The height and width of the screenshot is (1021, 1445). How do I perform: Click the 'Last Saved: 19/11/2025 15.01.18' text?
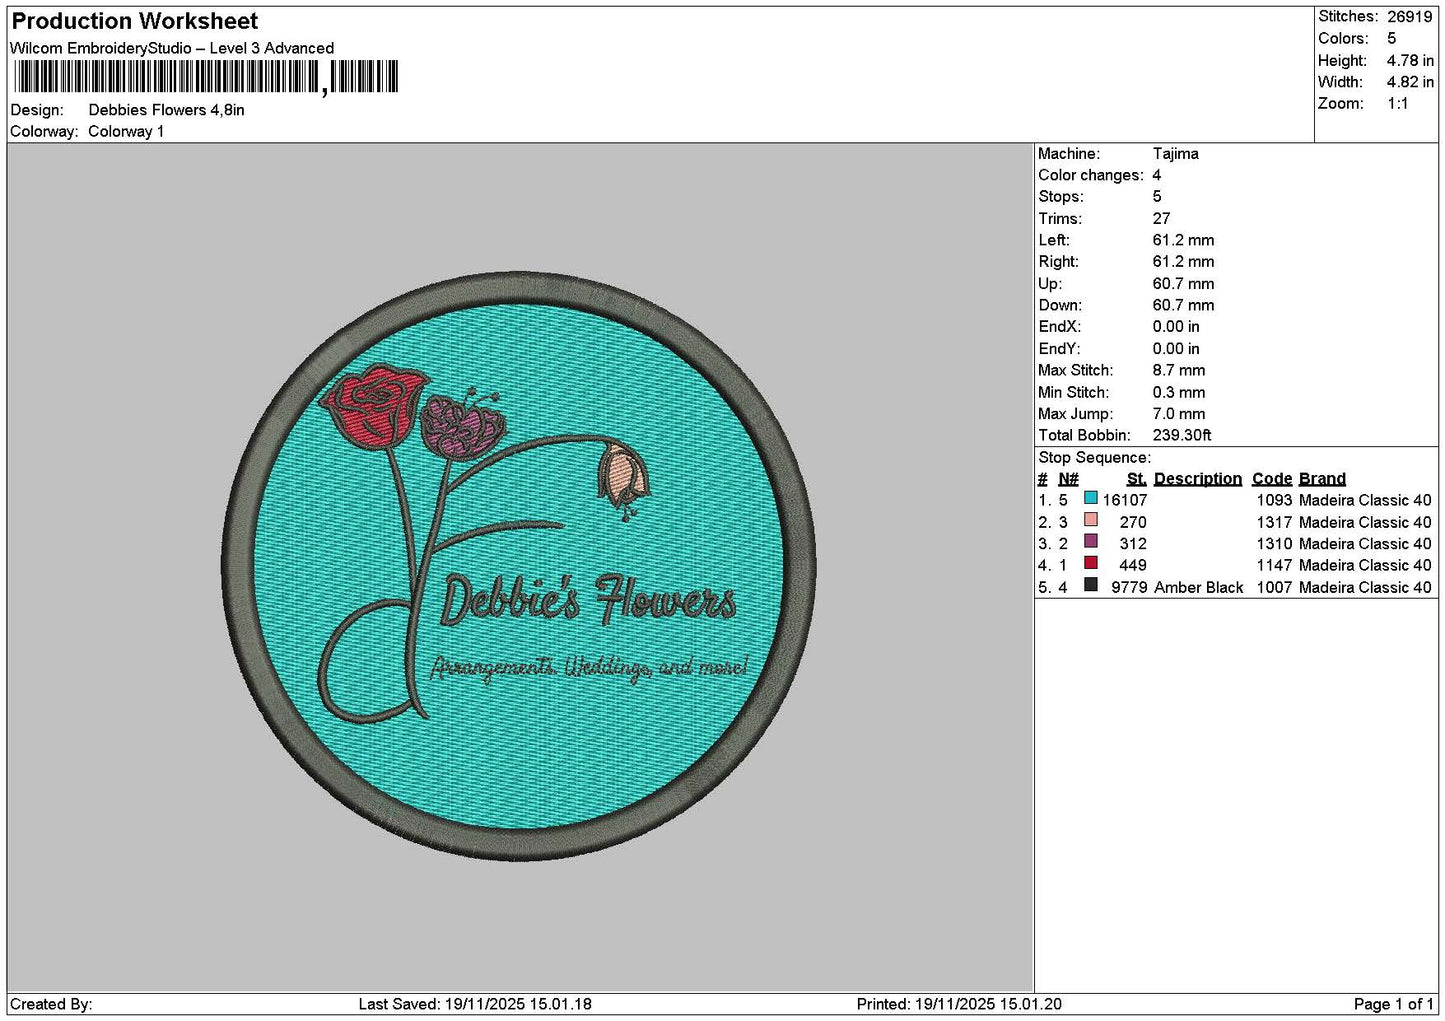pyautogui.click(x=475, y=1004)
